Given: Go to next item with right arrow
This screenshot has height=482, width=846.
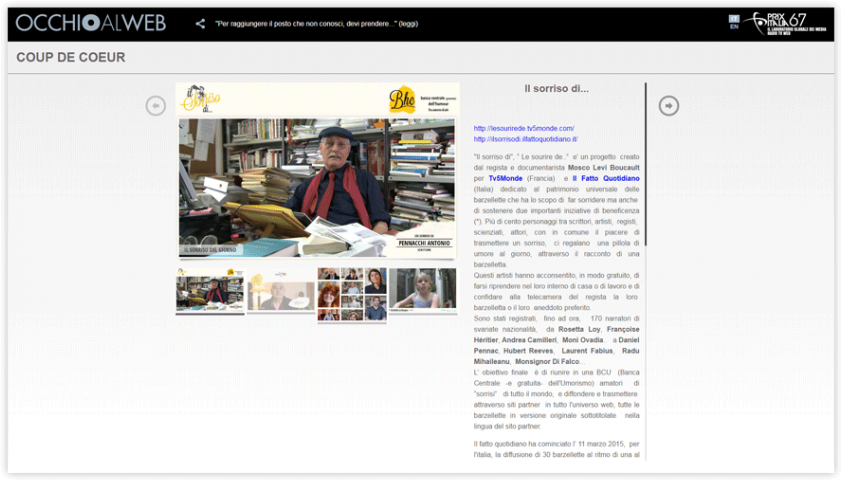Looking at the screenshot, I should tap(668, 106).
